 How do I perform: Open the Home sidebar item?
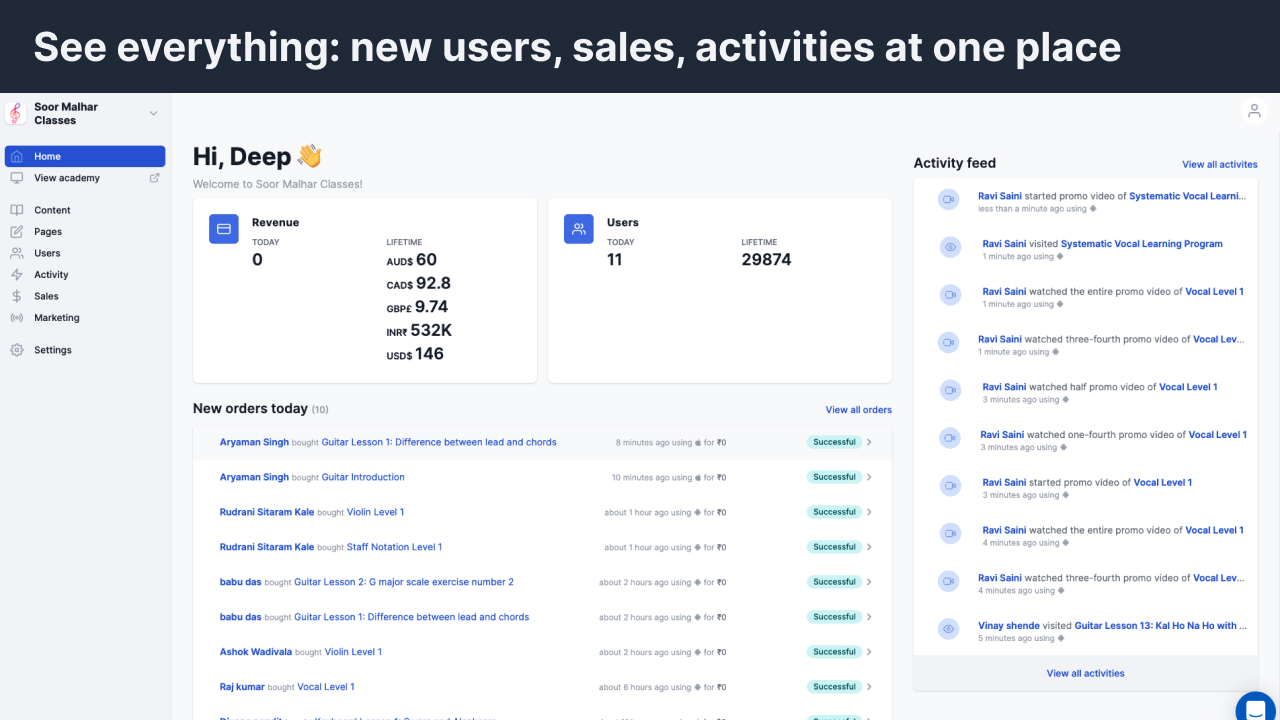[x=85, y=156]
